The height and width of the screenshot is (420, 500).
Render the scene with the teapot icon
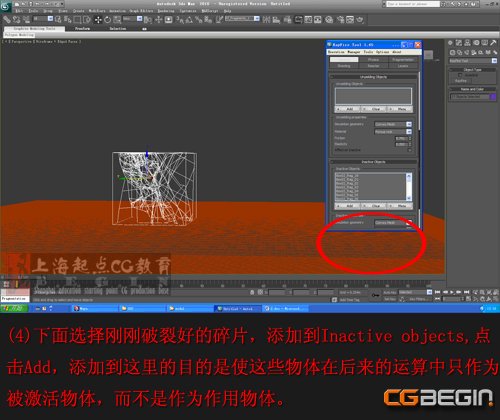pos(360,20)
